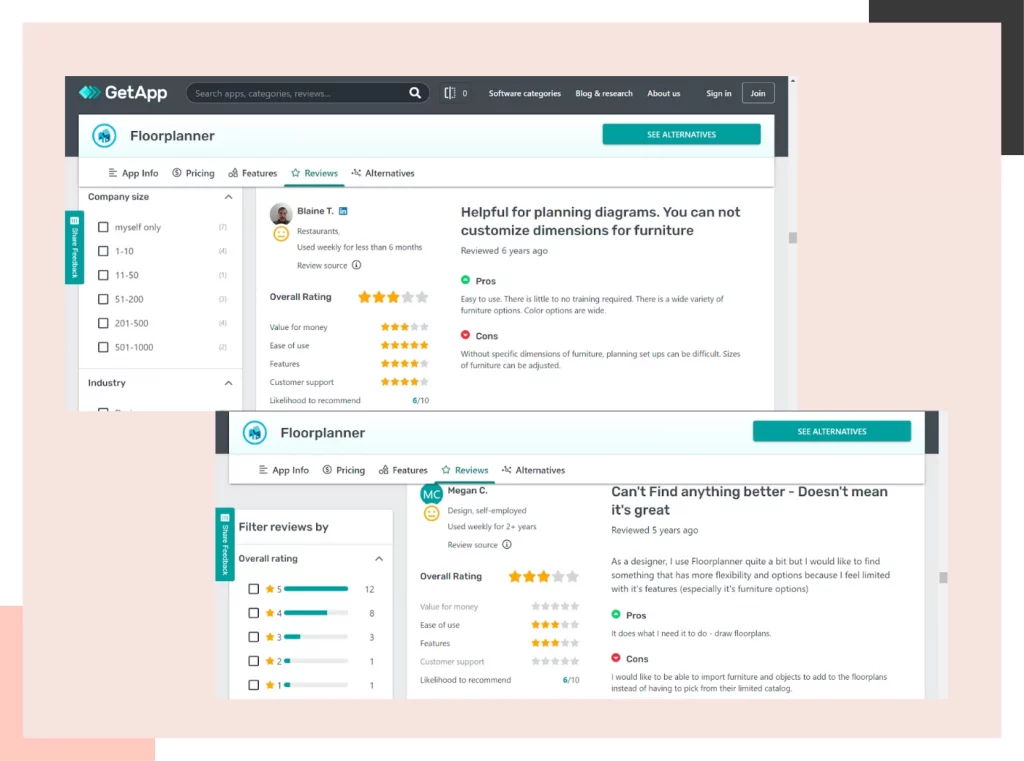Check the 2-star rating filter box
This screenshot has height=761, width=1024.
pyautogui.click(x=253, y=661)
